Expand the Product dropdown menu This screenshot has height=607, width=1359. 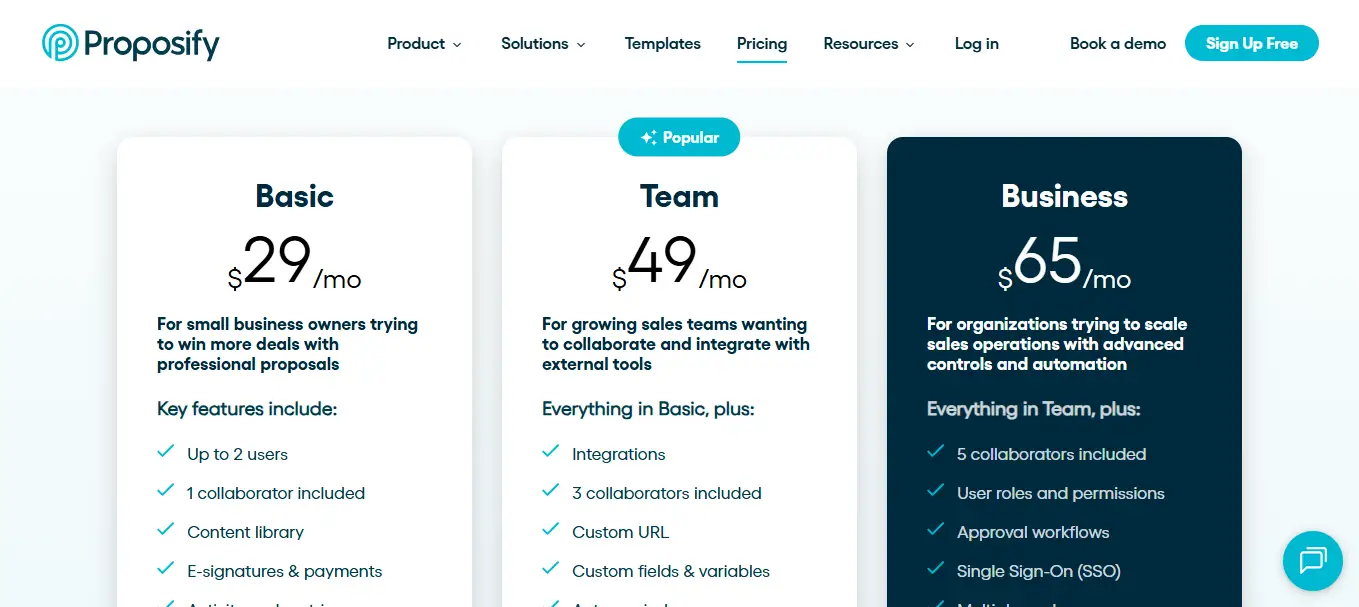424,44
